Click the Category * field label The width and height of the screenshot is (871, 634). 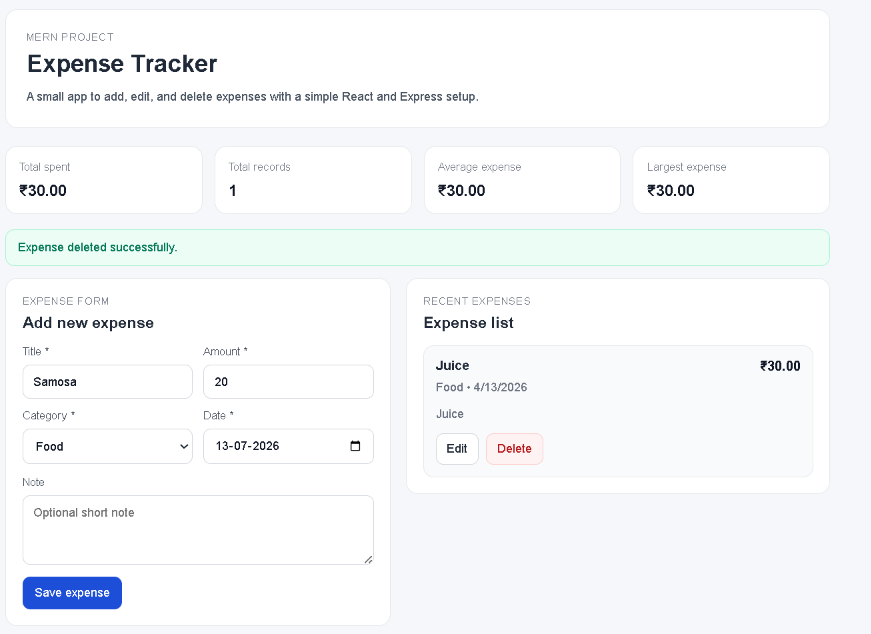(x=49, y=416)
